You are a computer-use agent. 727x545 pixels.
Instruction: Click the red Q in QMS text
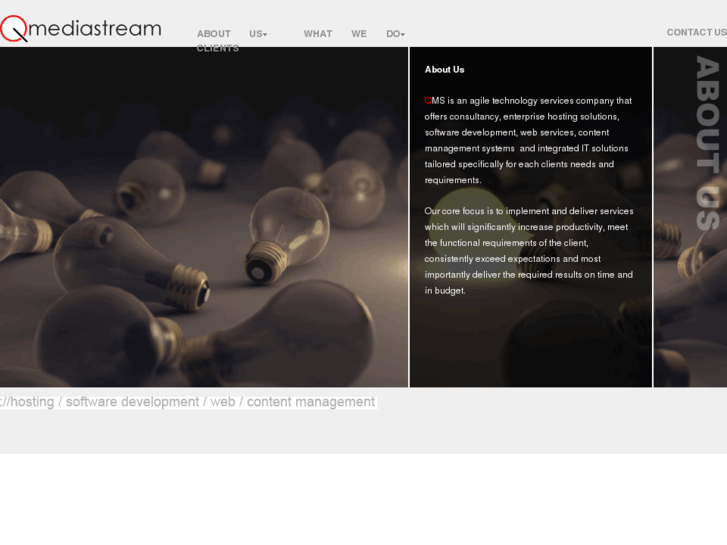click(427, 101)
